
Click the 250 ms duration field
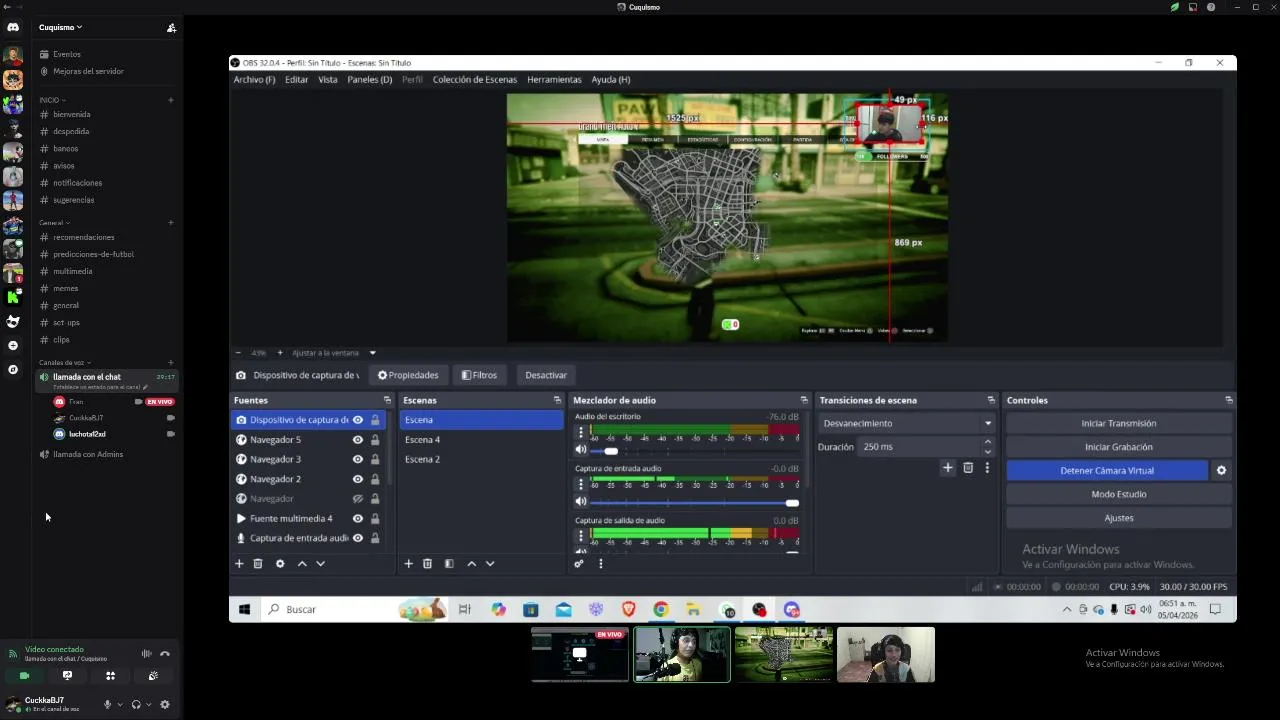(x=918, y=447)
